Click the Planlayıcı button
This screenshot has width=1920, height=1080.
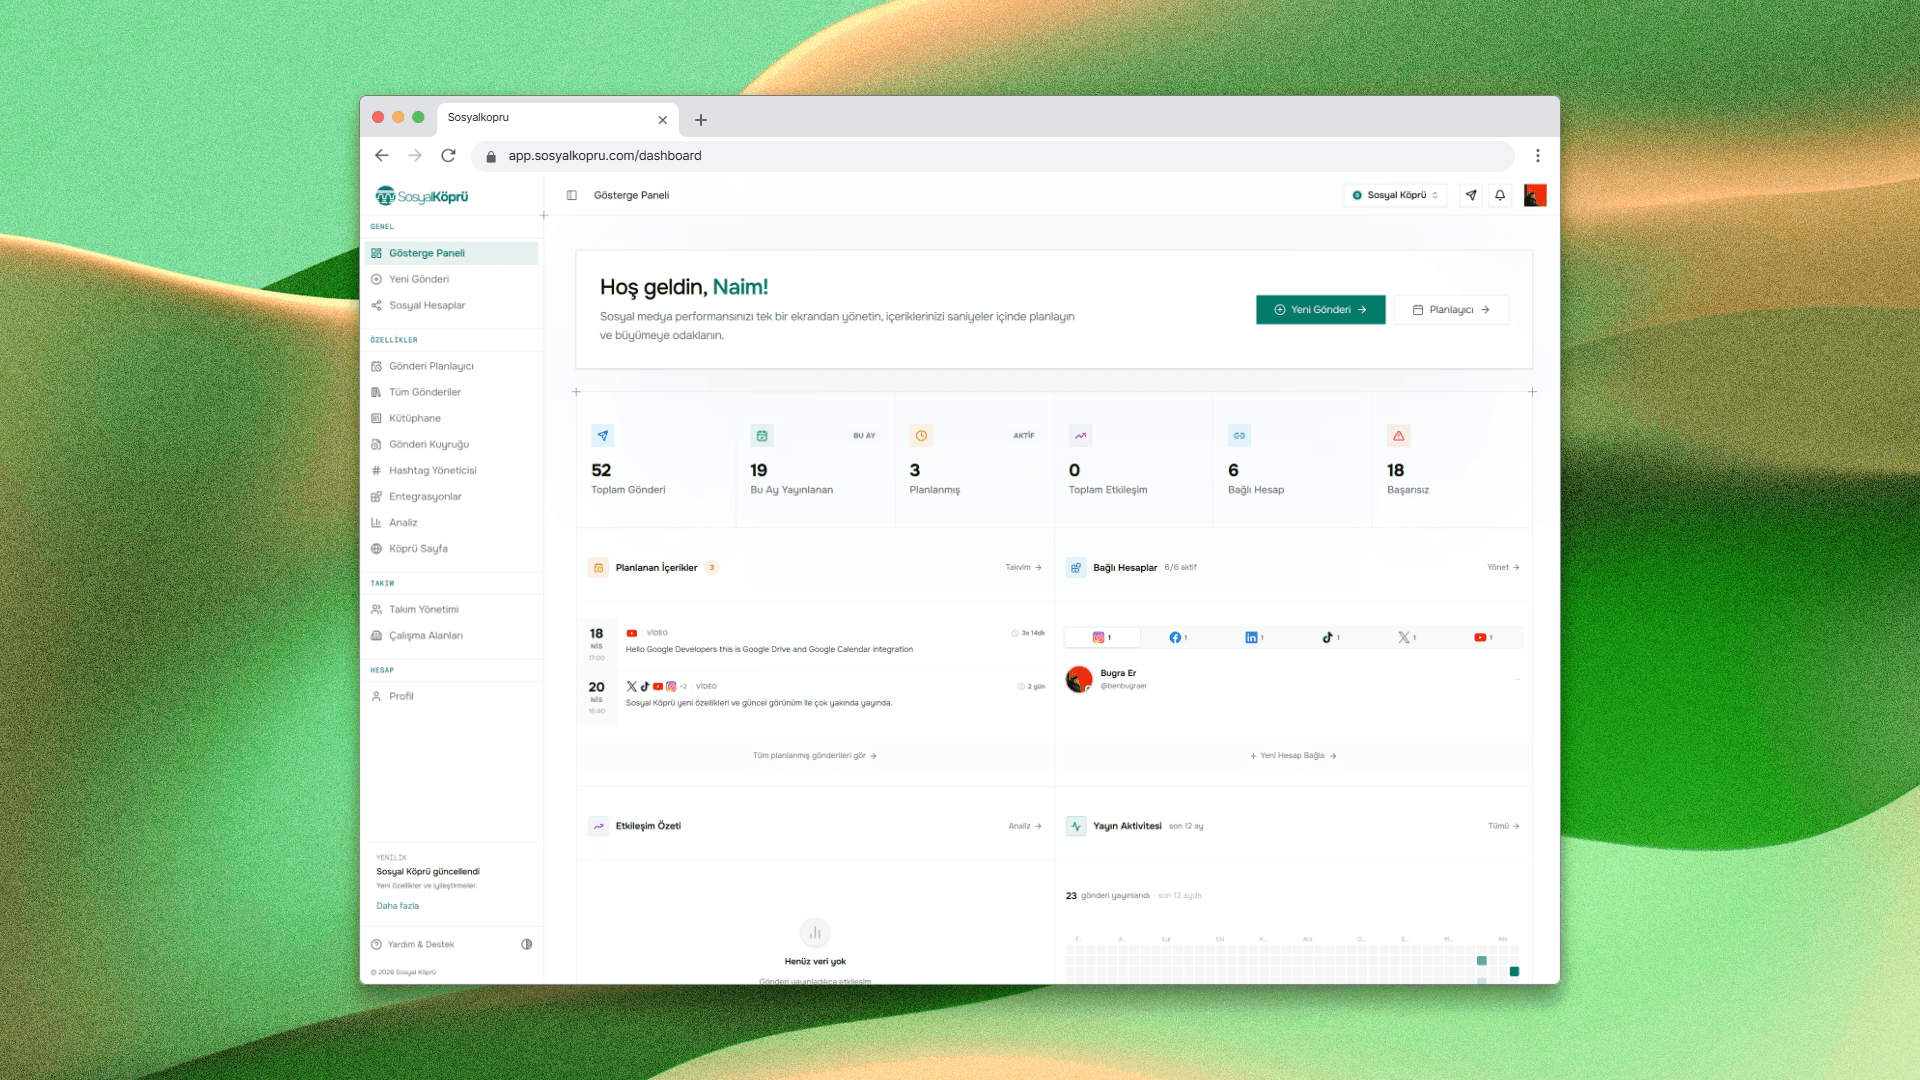pyautogui.click(x=1451, y=310)
